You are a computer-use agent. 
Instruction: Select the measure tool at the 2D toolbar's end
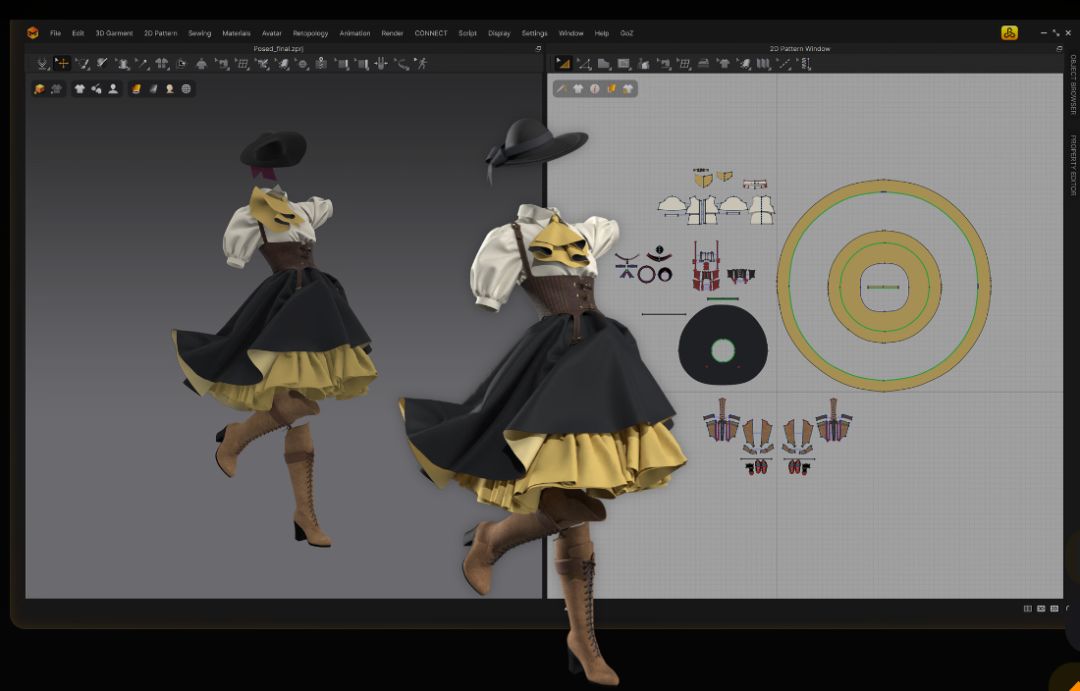tap(805, 63)
